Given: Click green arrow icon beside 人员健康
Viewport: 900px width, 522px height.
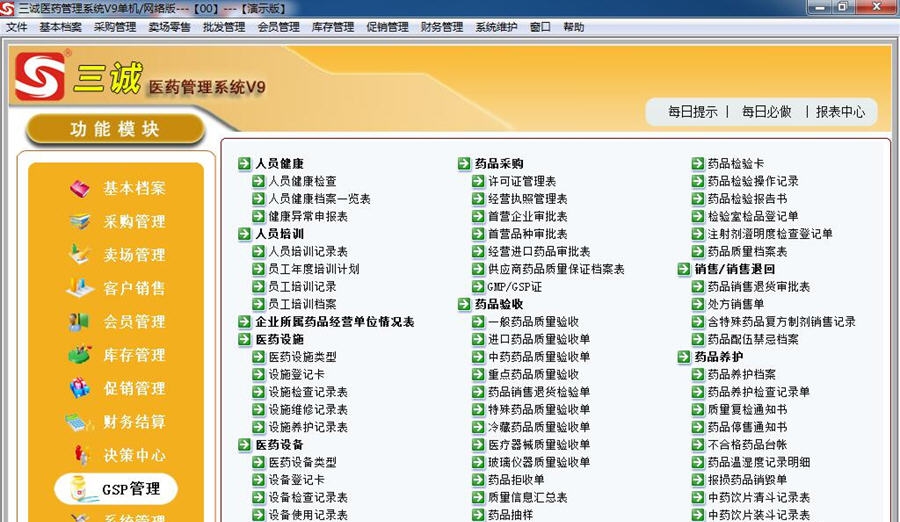Looking at the screenshot, I should (x=245, y=164).
